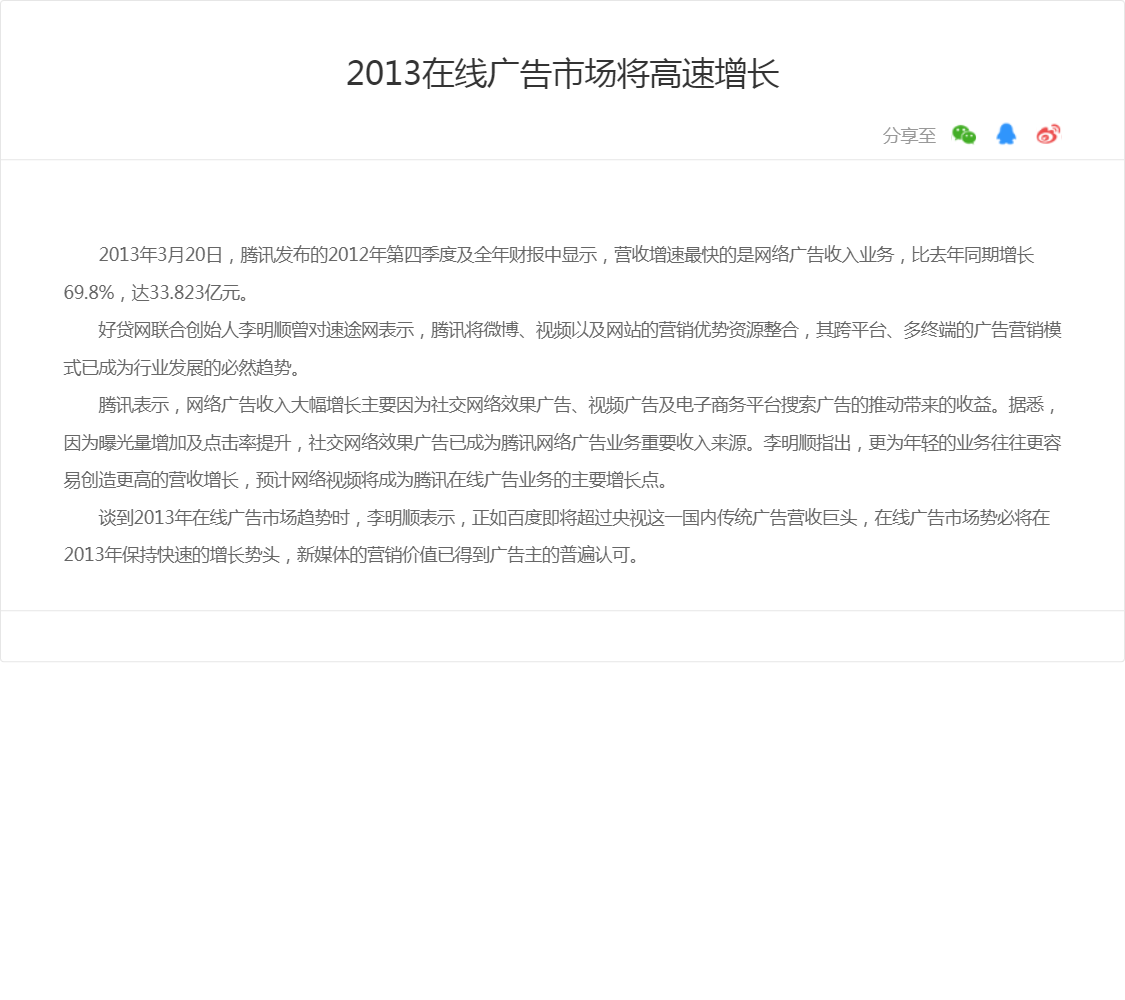The image size is (1125, 1000).
Task: Click the article title "2013在线广告市场将高速增长"
Action: point(562,75)
